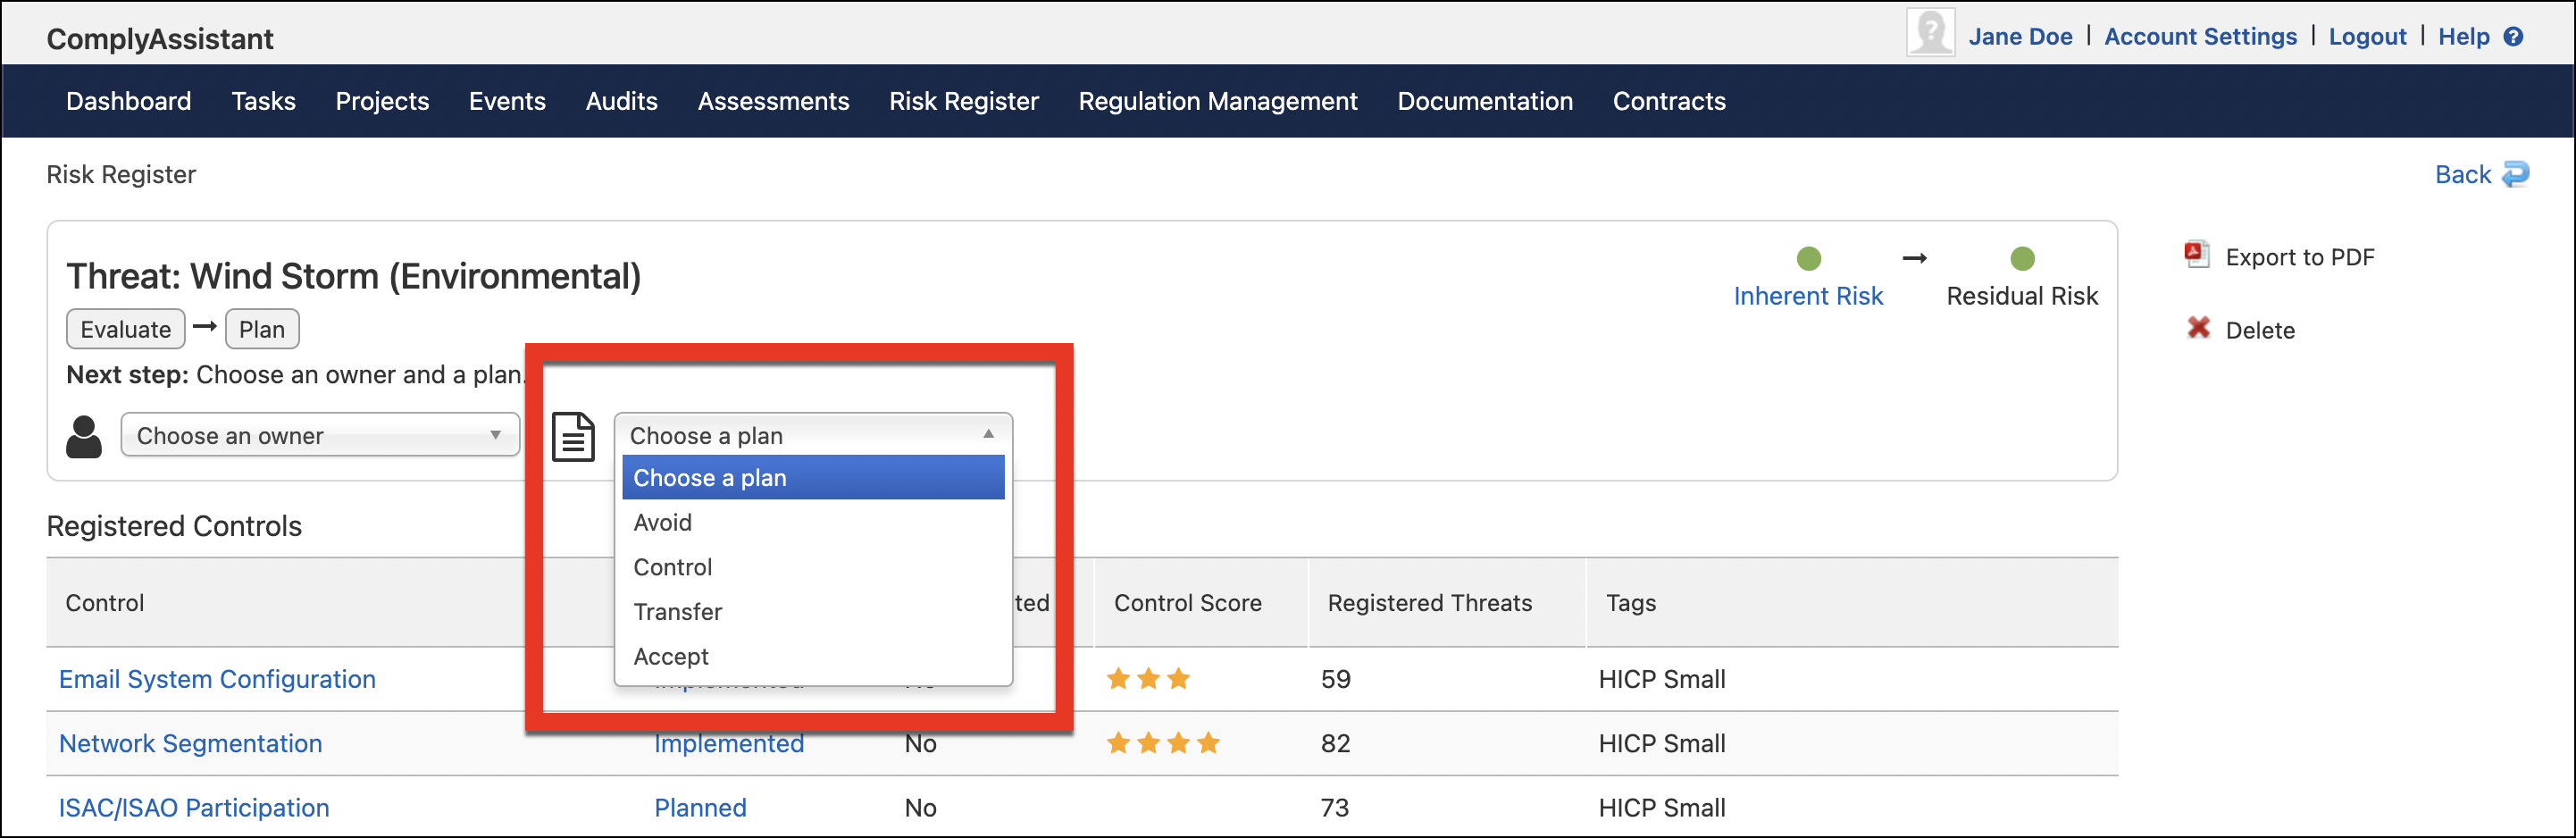Open the Assessments tab
The image size is (2576, 838).
(x=774, y=101)
